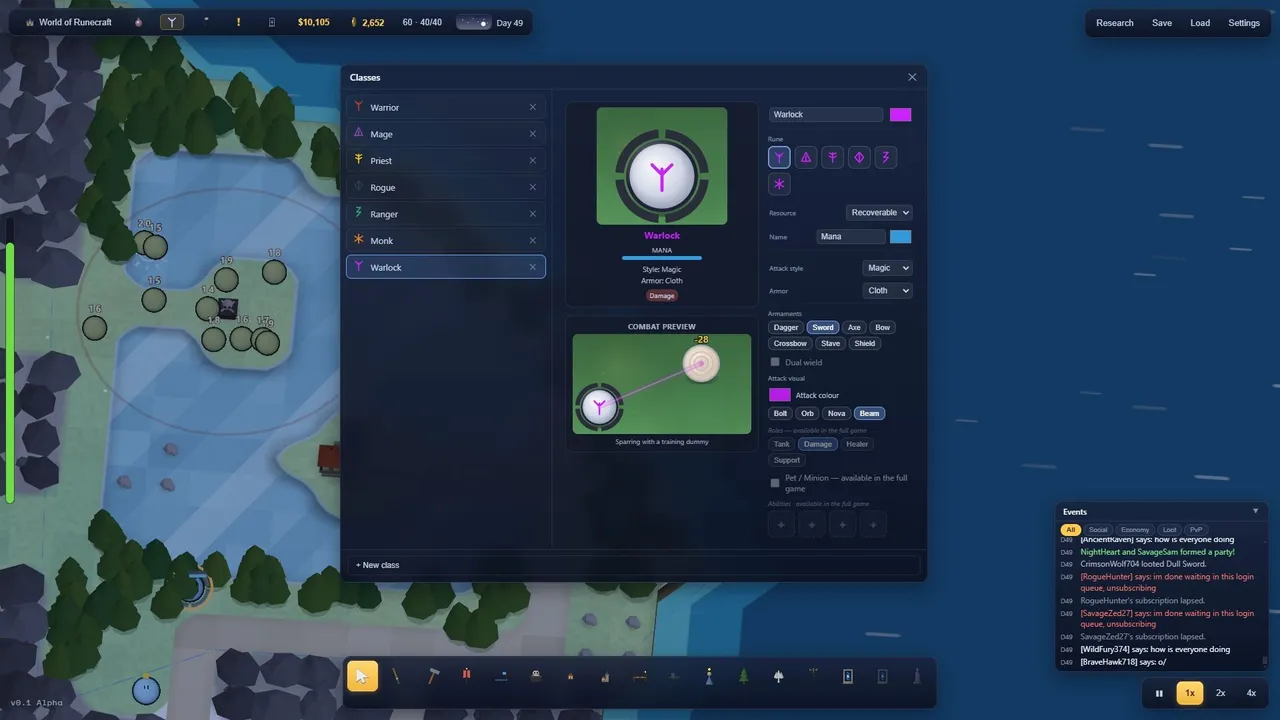Toggle the Dagger armament
1280x720 pixels.
(x=786, y=327)
